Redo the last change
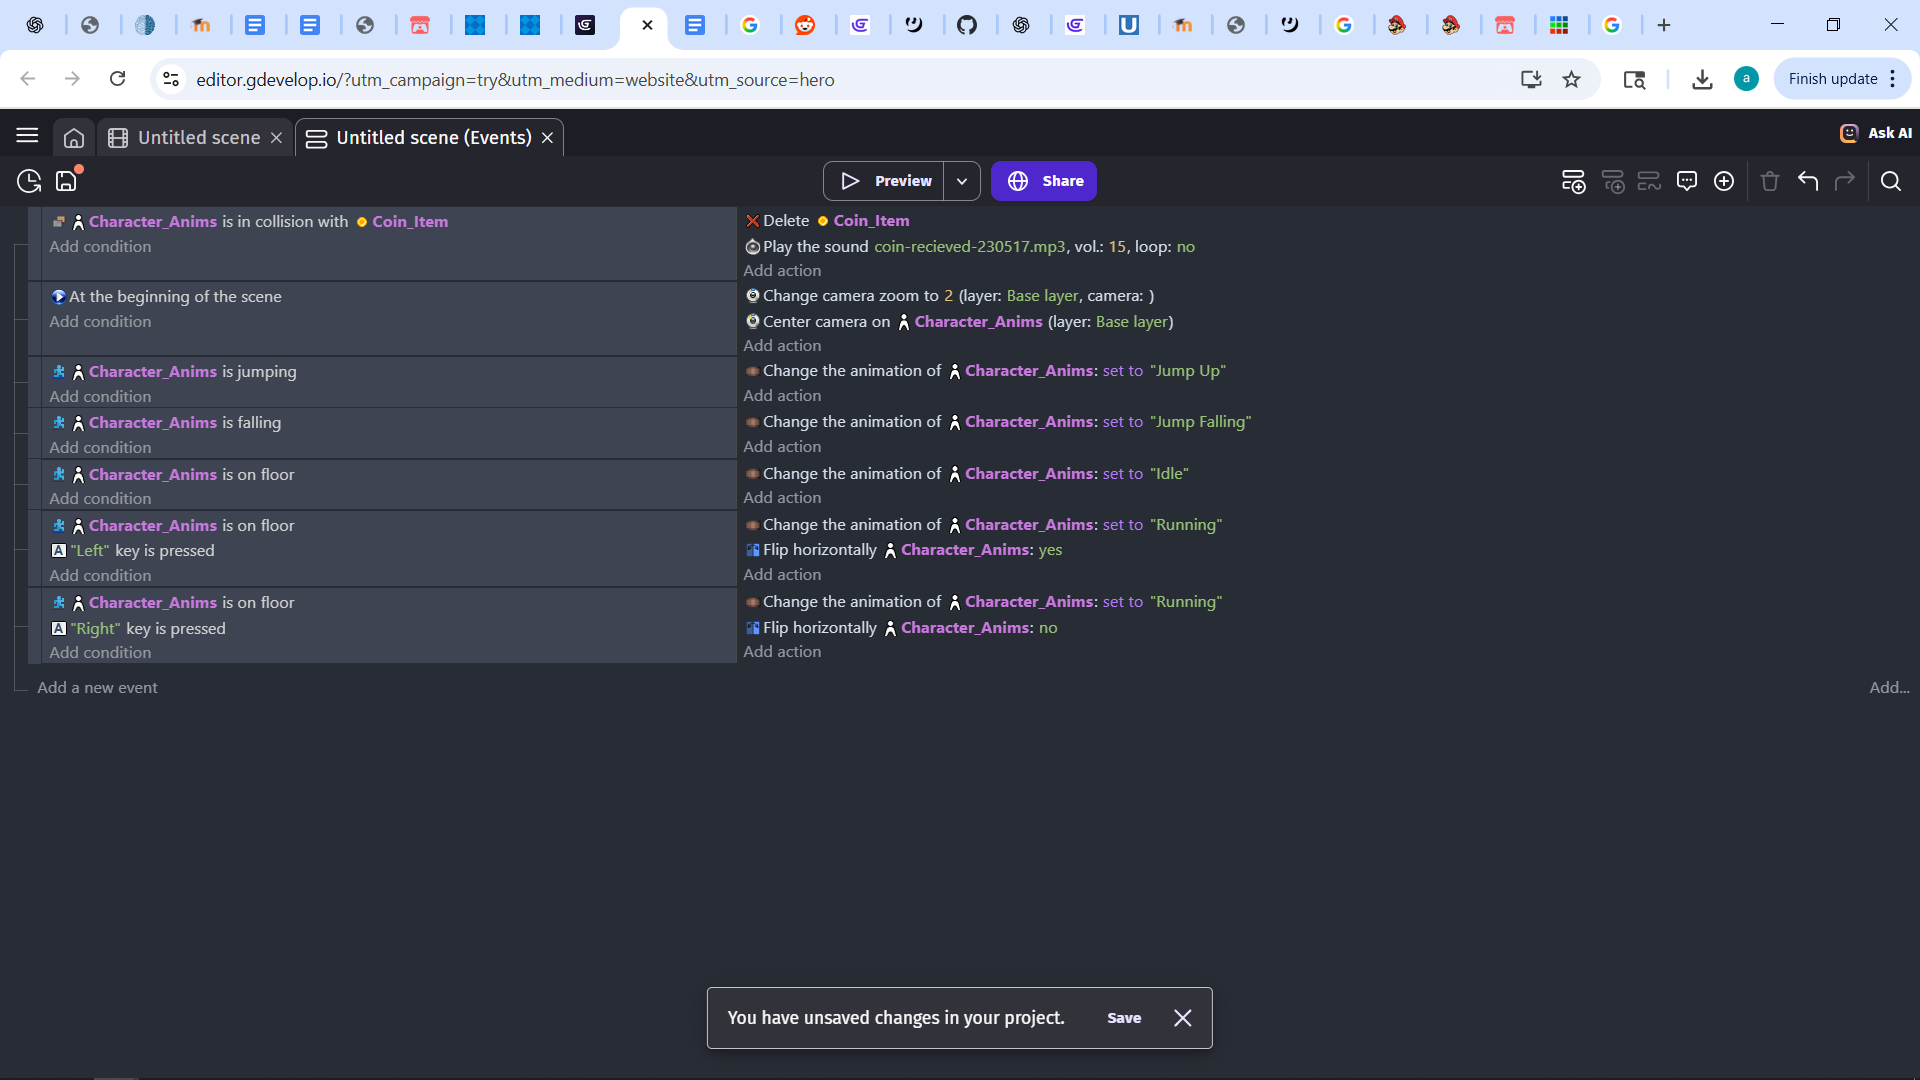Screen dimensions: 1920x1080 click(x=1845, y=181)
